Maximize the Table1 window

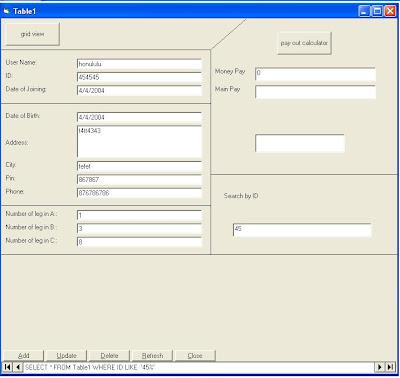377,11
